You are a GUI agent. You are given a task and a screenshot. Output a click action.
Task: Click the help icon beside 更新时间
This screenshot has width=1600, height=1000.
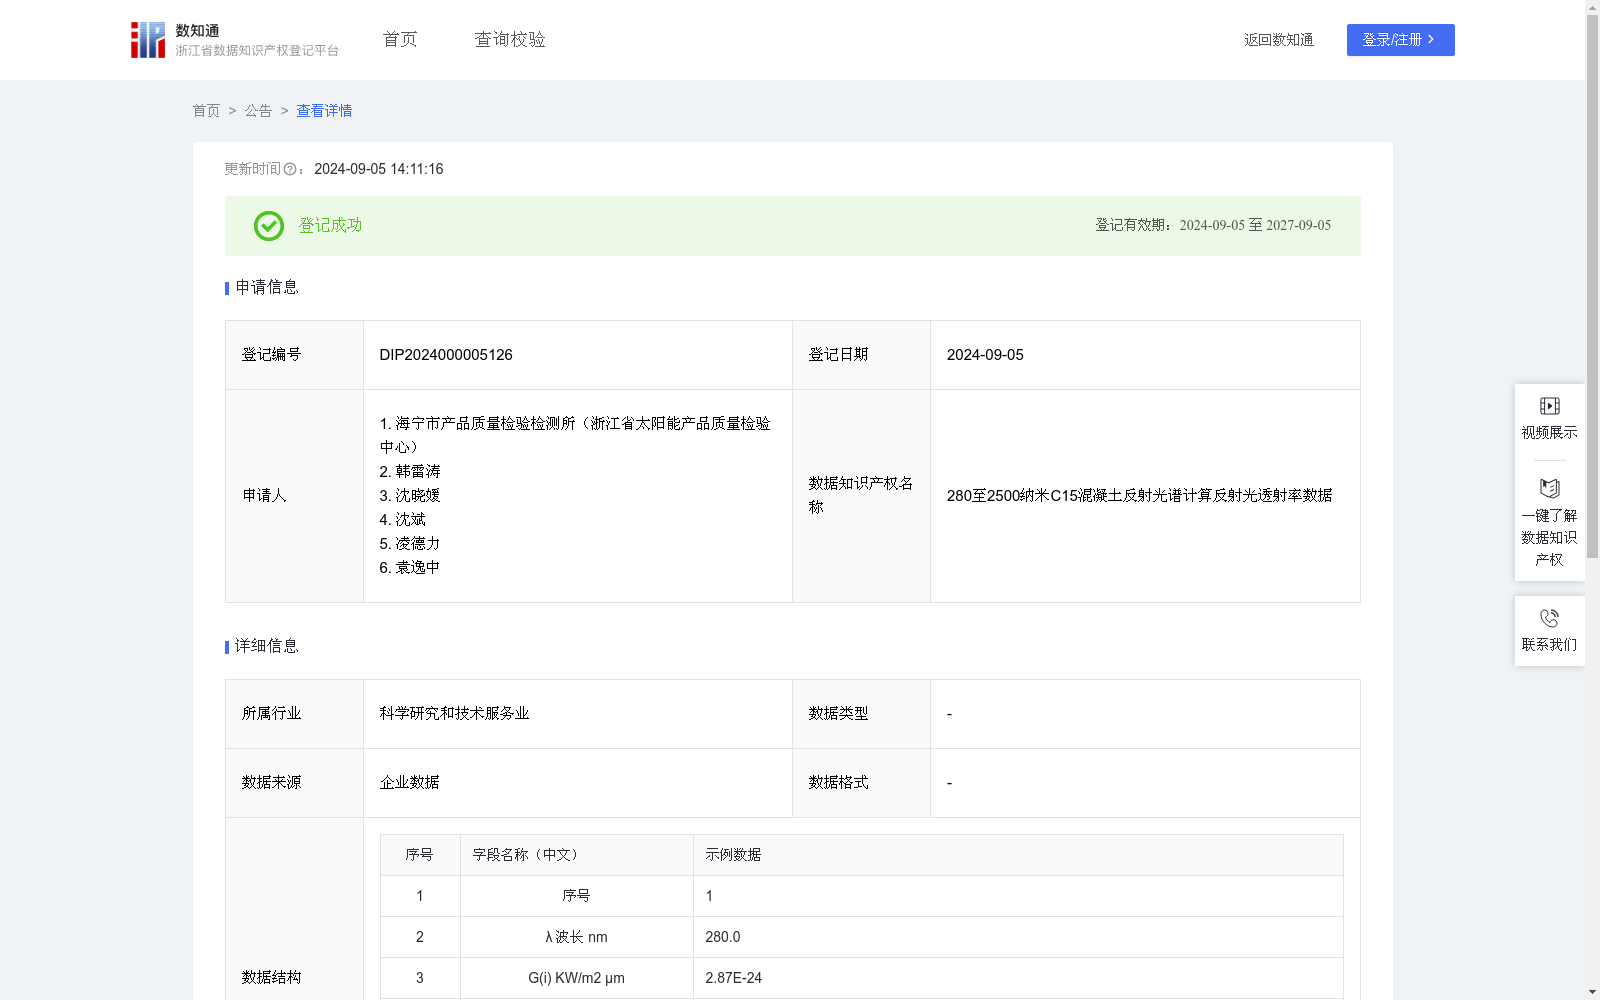(x=290, y=170)
